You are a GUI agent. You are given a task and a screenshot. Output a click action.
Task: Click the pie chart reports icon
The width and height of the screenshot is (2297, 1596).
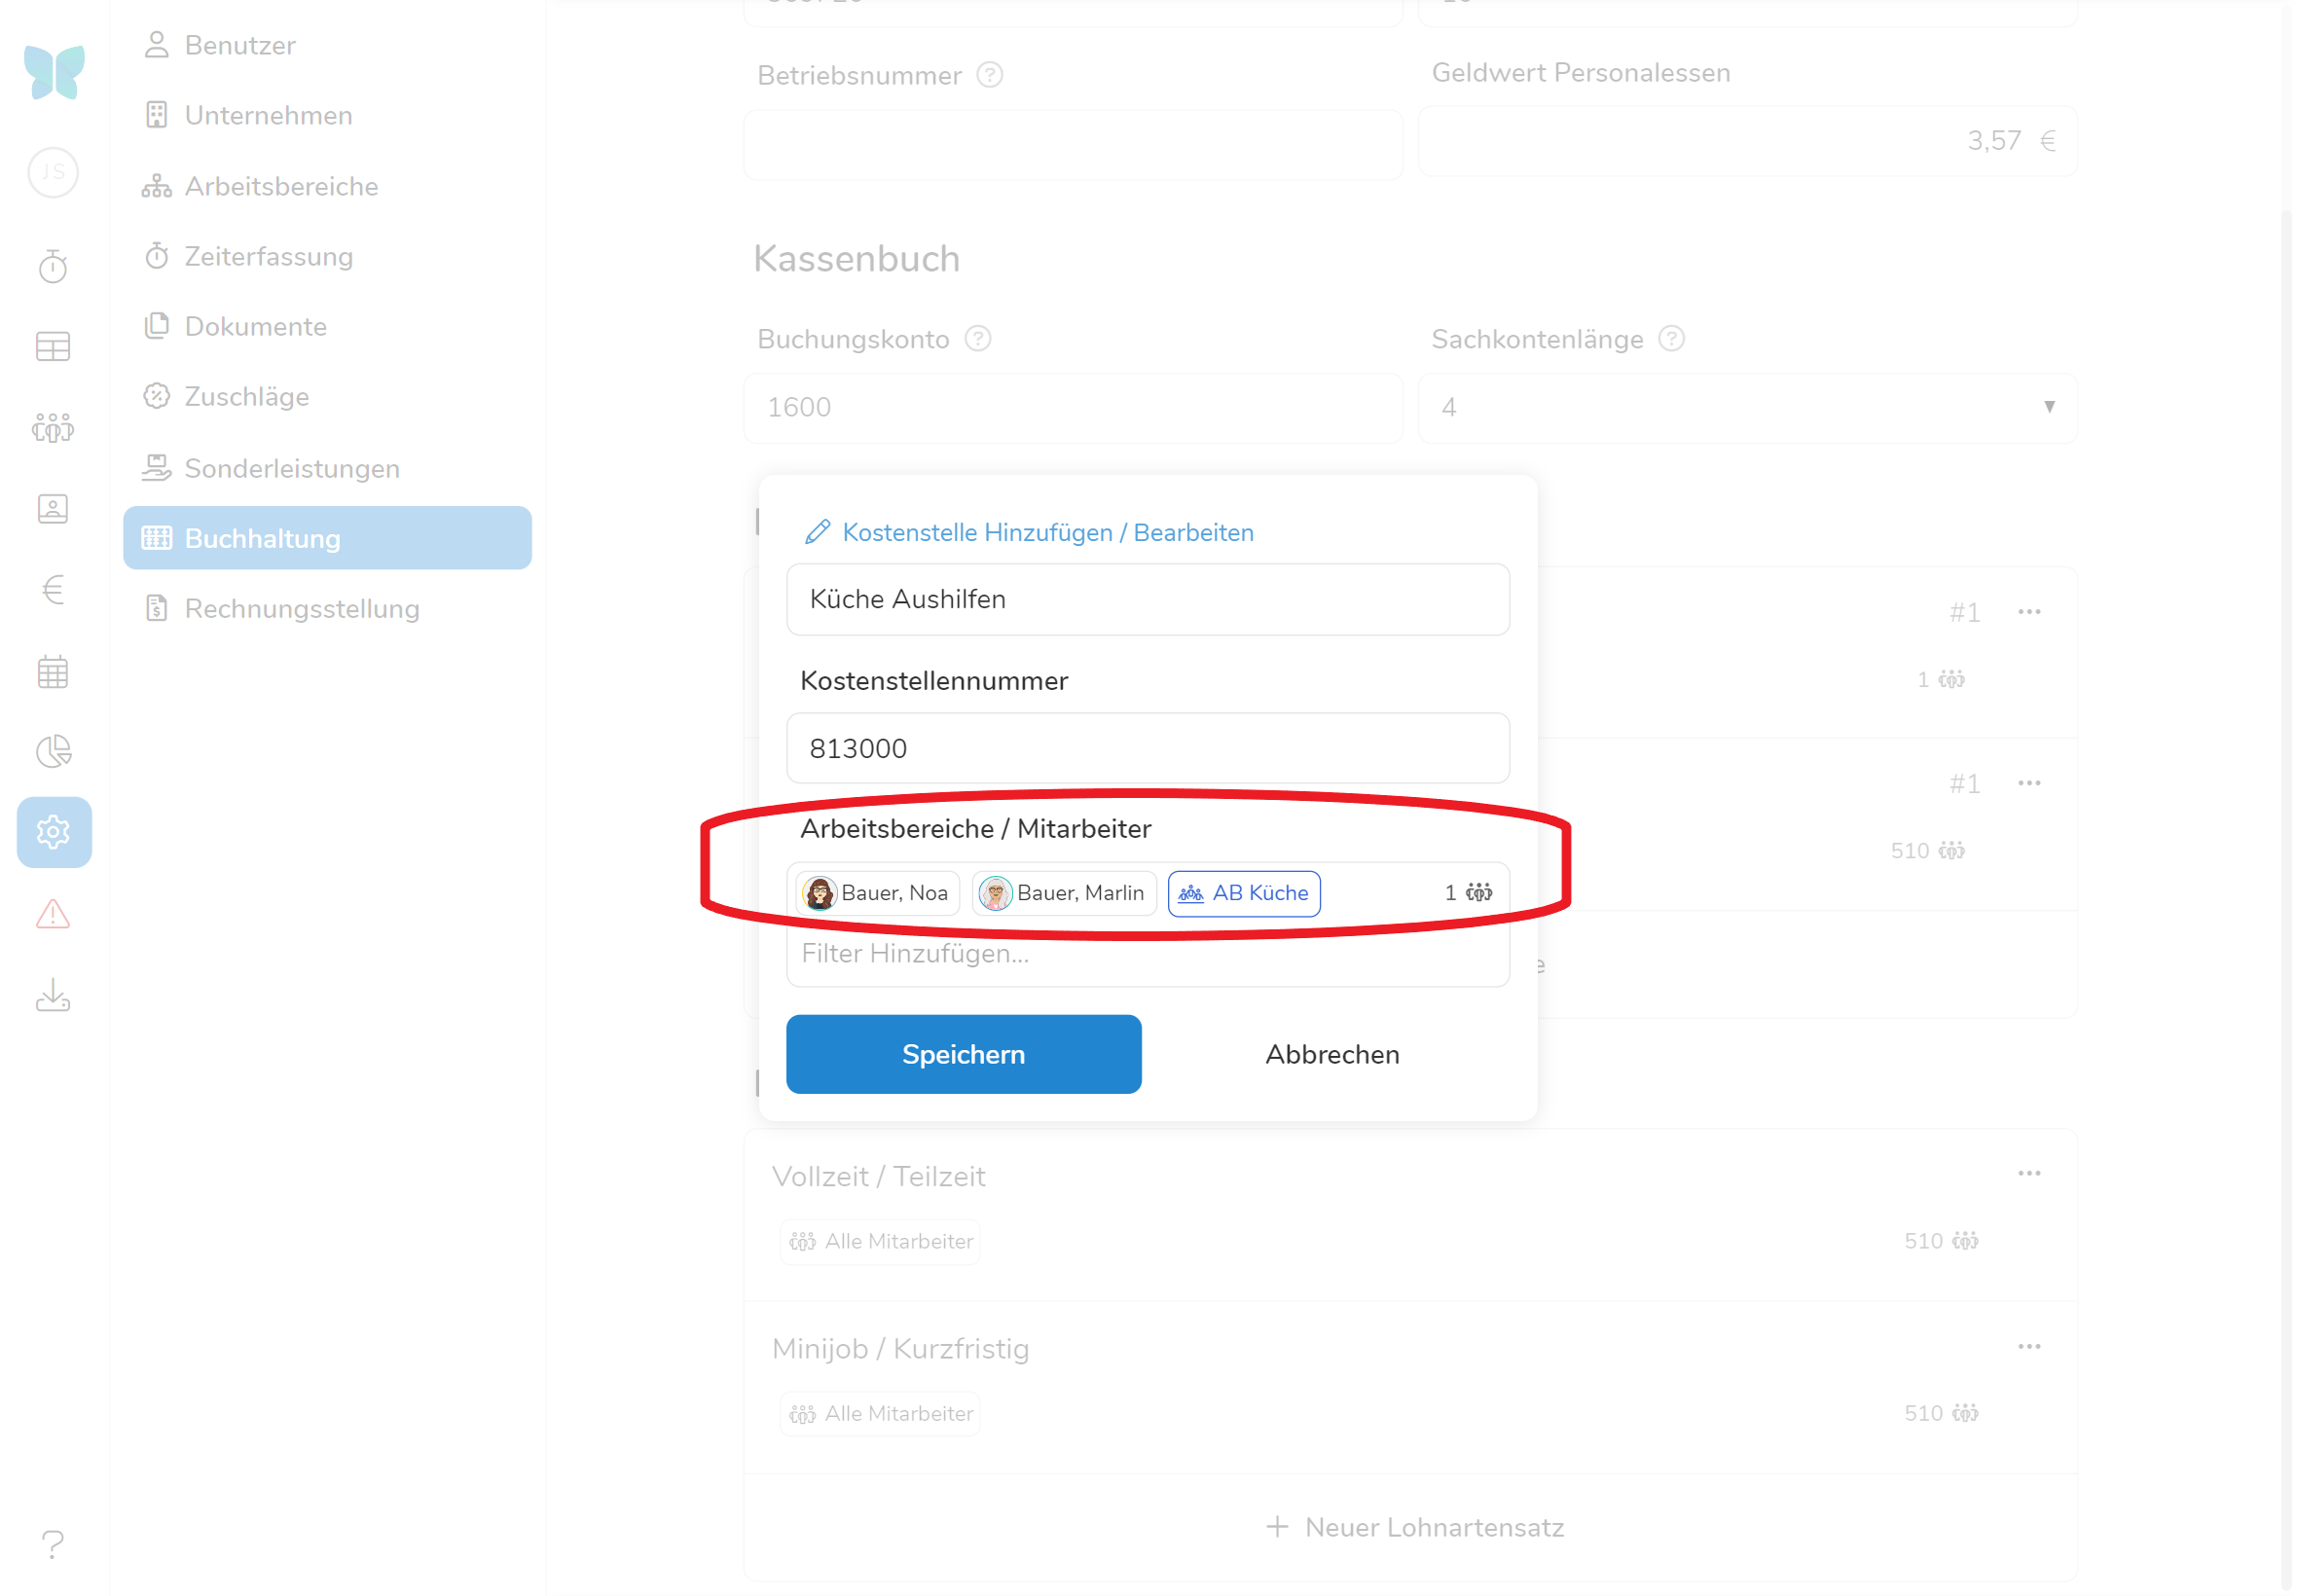point(53,752)
